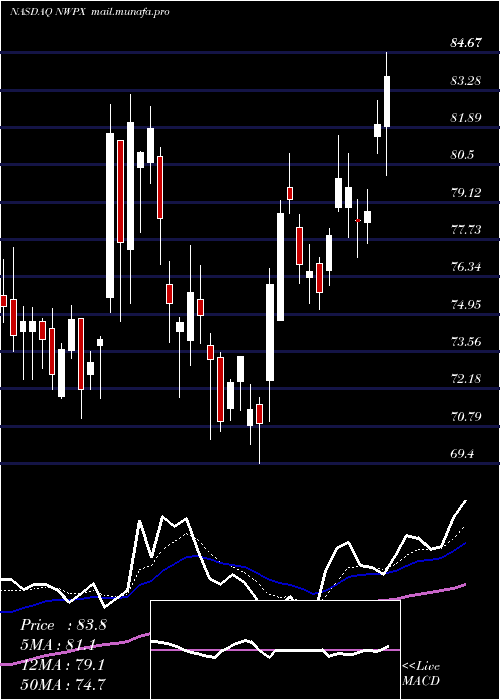Click the NASDAQ NWPX chart title
500x700 pixels.
coord(47,12)
